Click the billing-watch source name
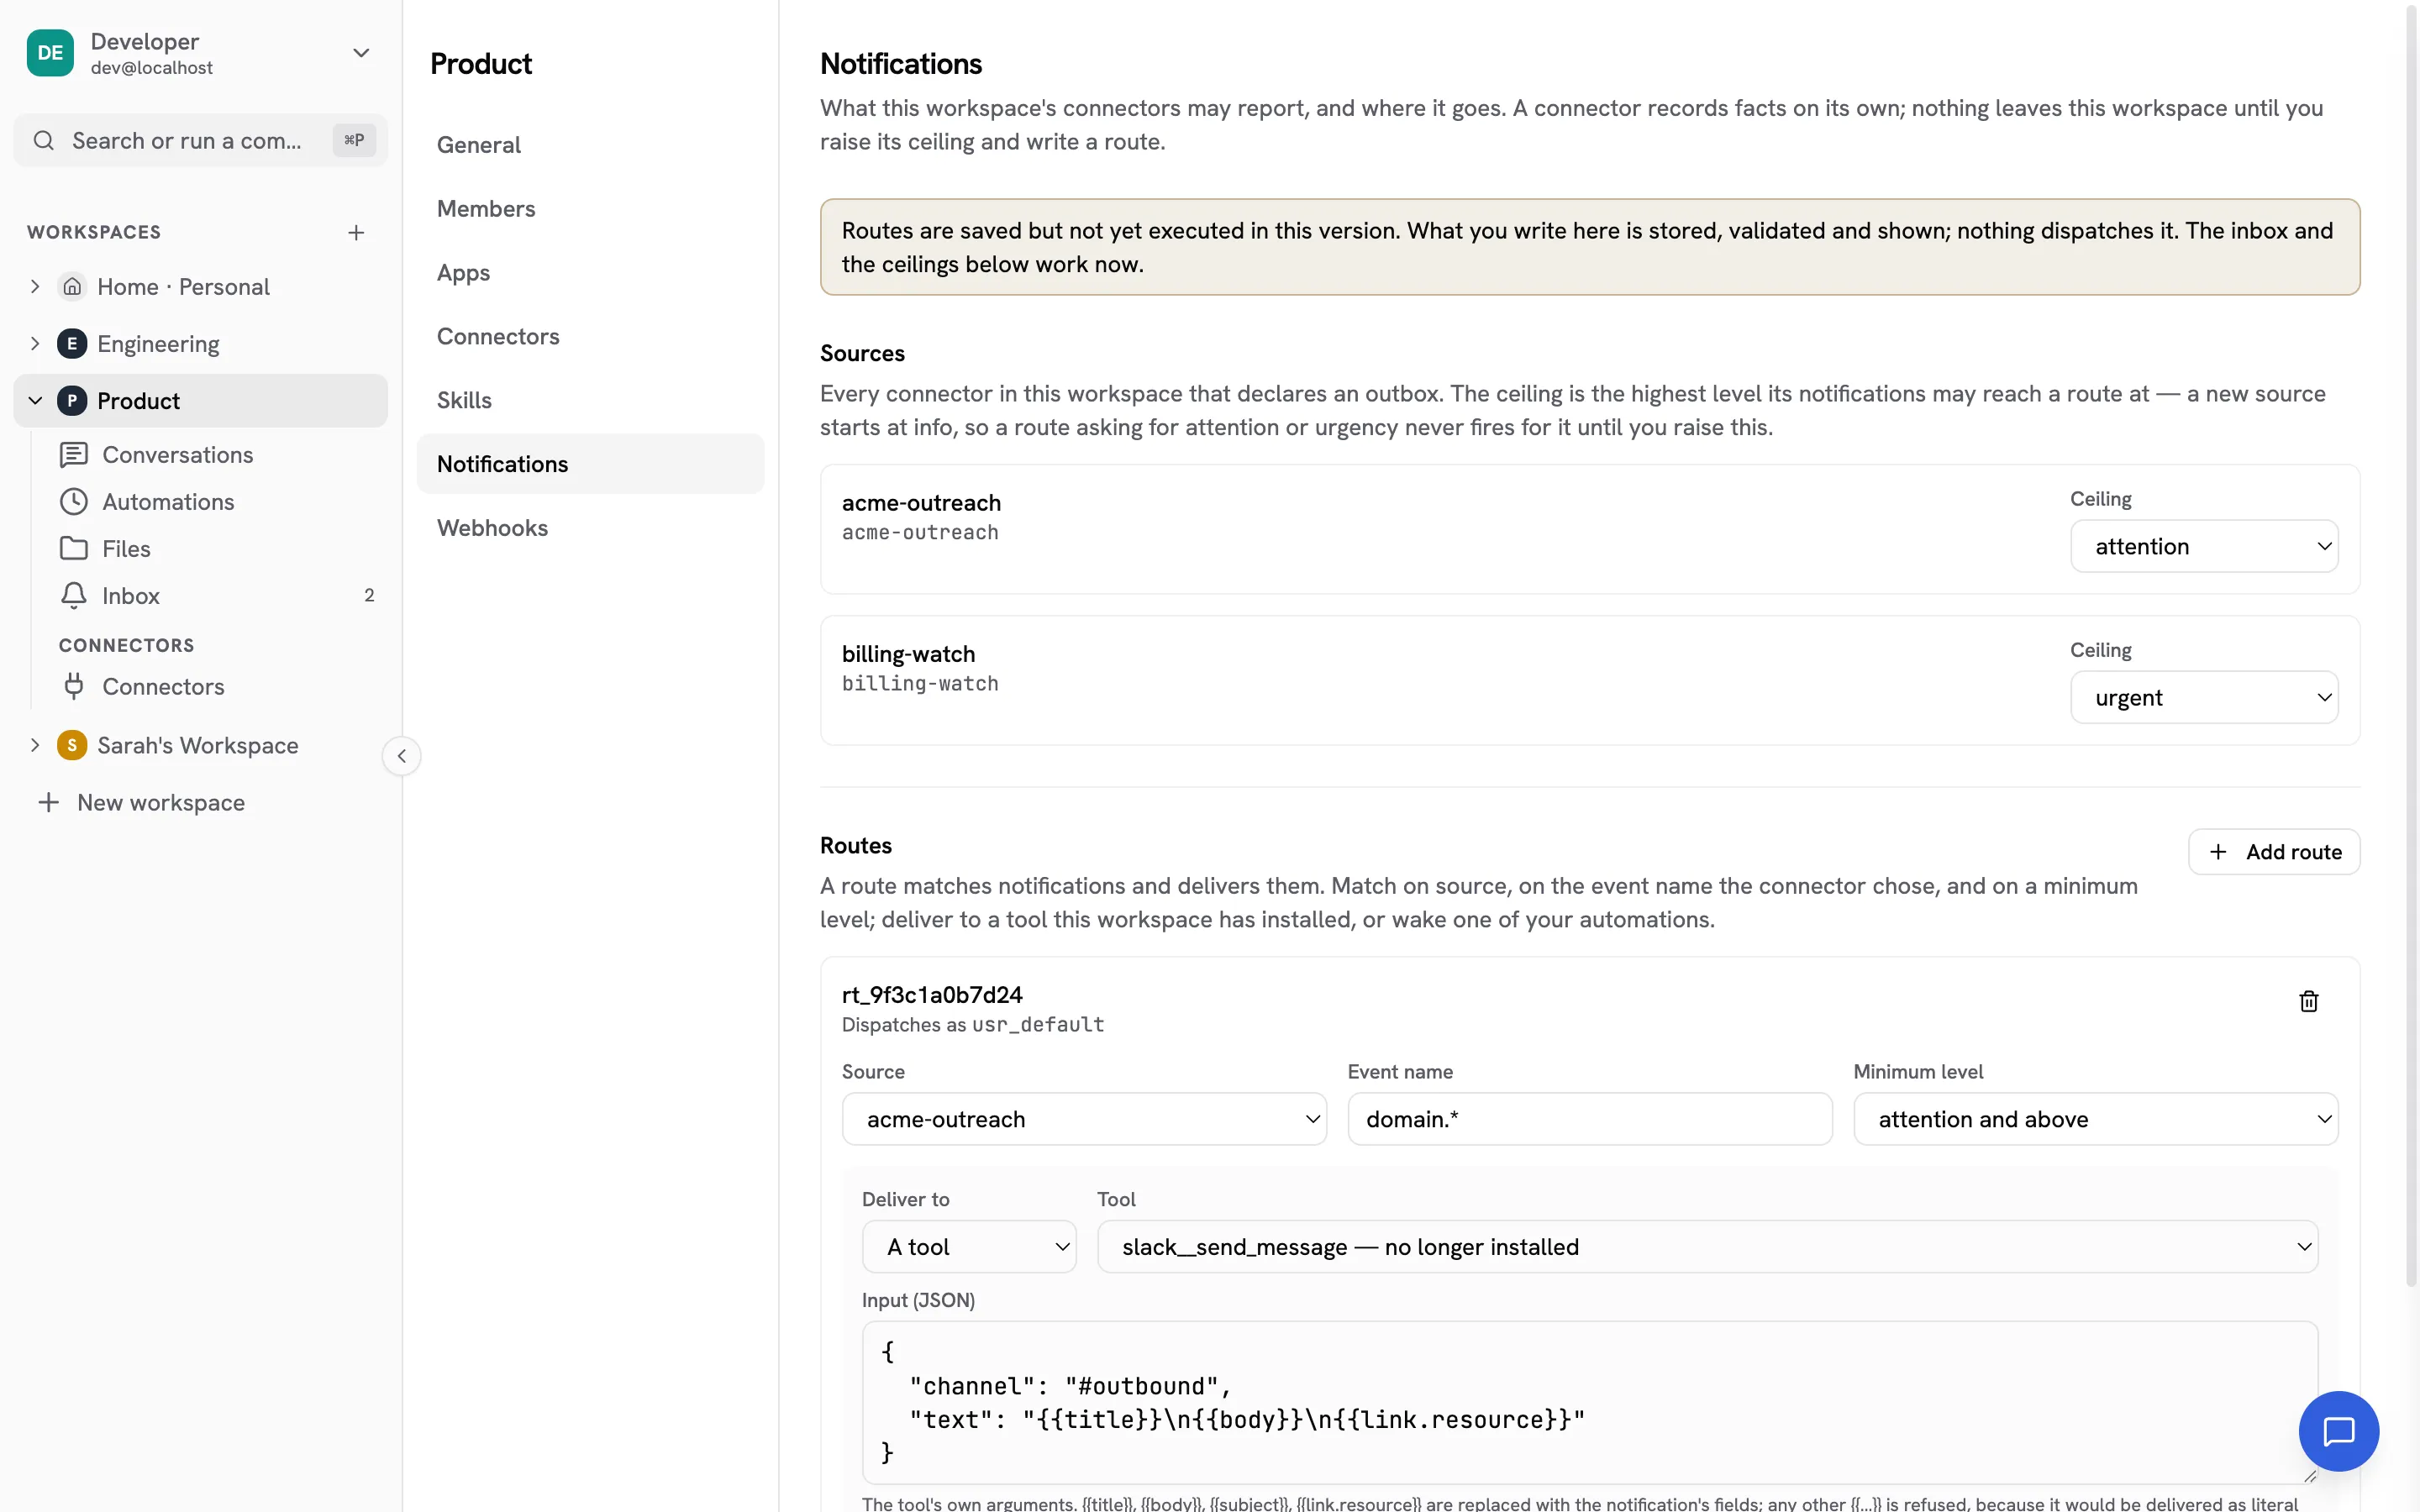Image resolution: width=2420 pixels, height=1512 pixels. tap(908, 654)
